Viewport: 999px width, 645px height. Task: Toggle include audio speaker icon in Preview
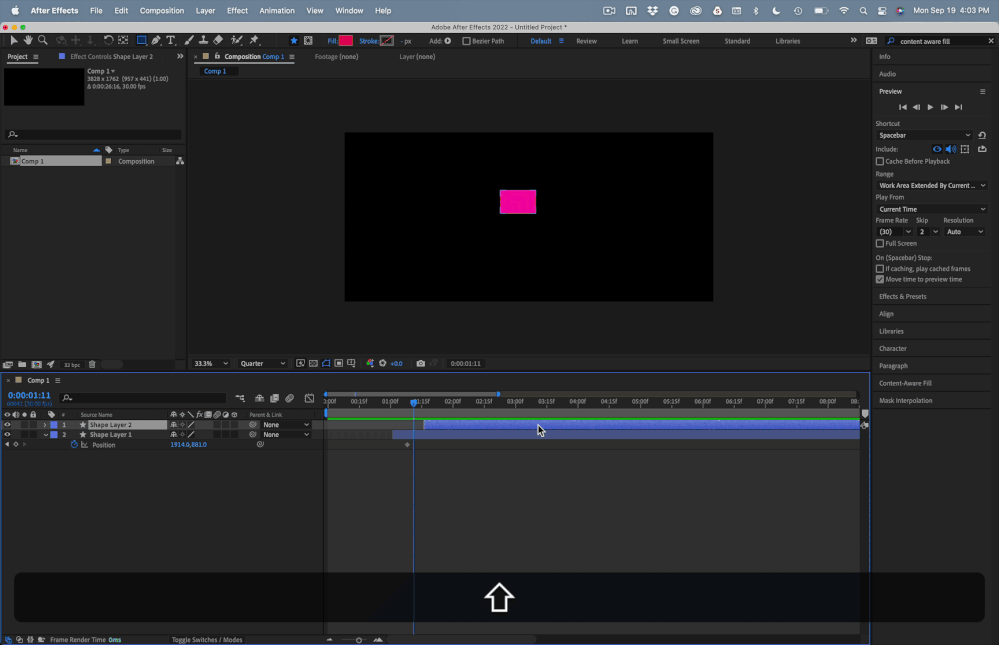tap(951, 149)
